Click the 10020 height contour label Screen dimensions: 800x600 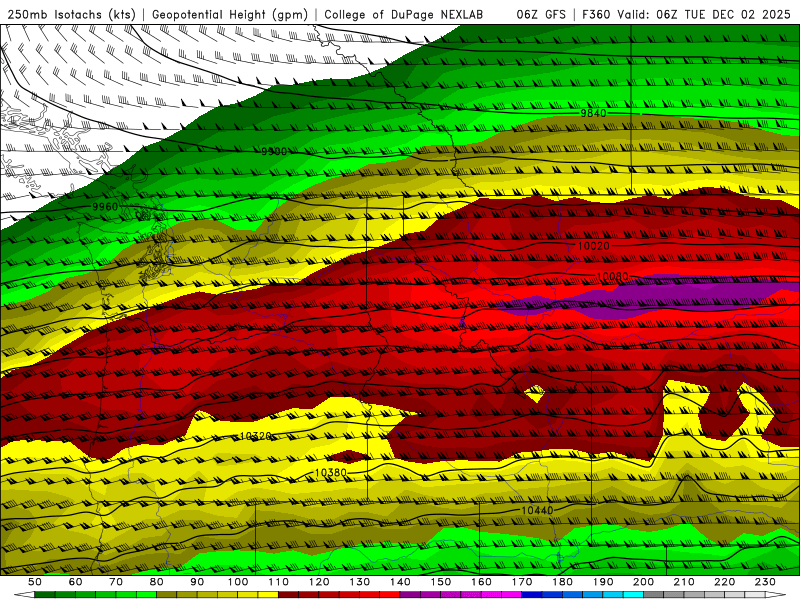(593, 246)
